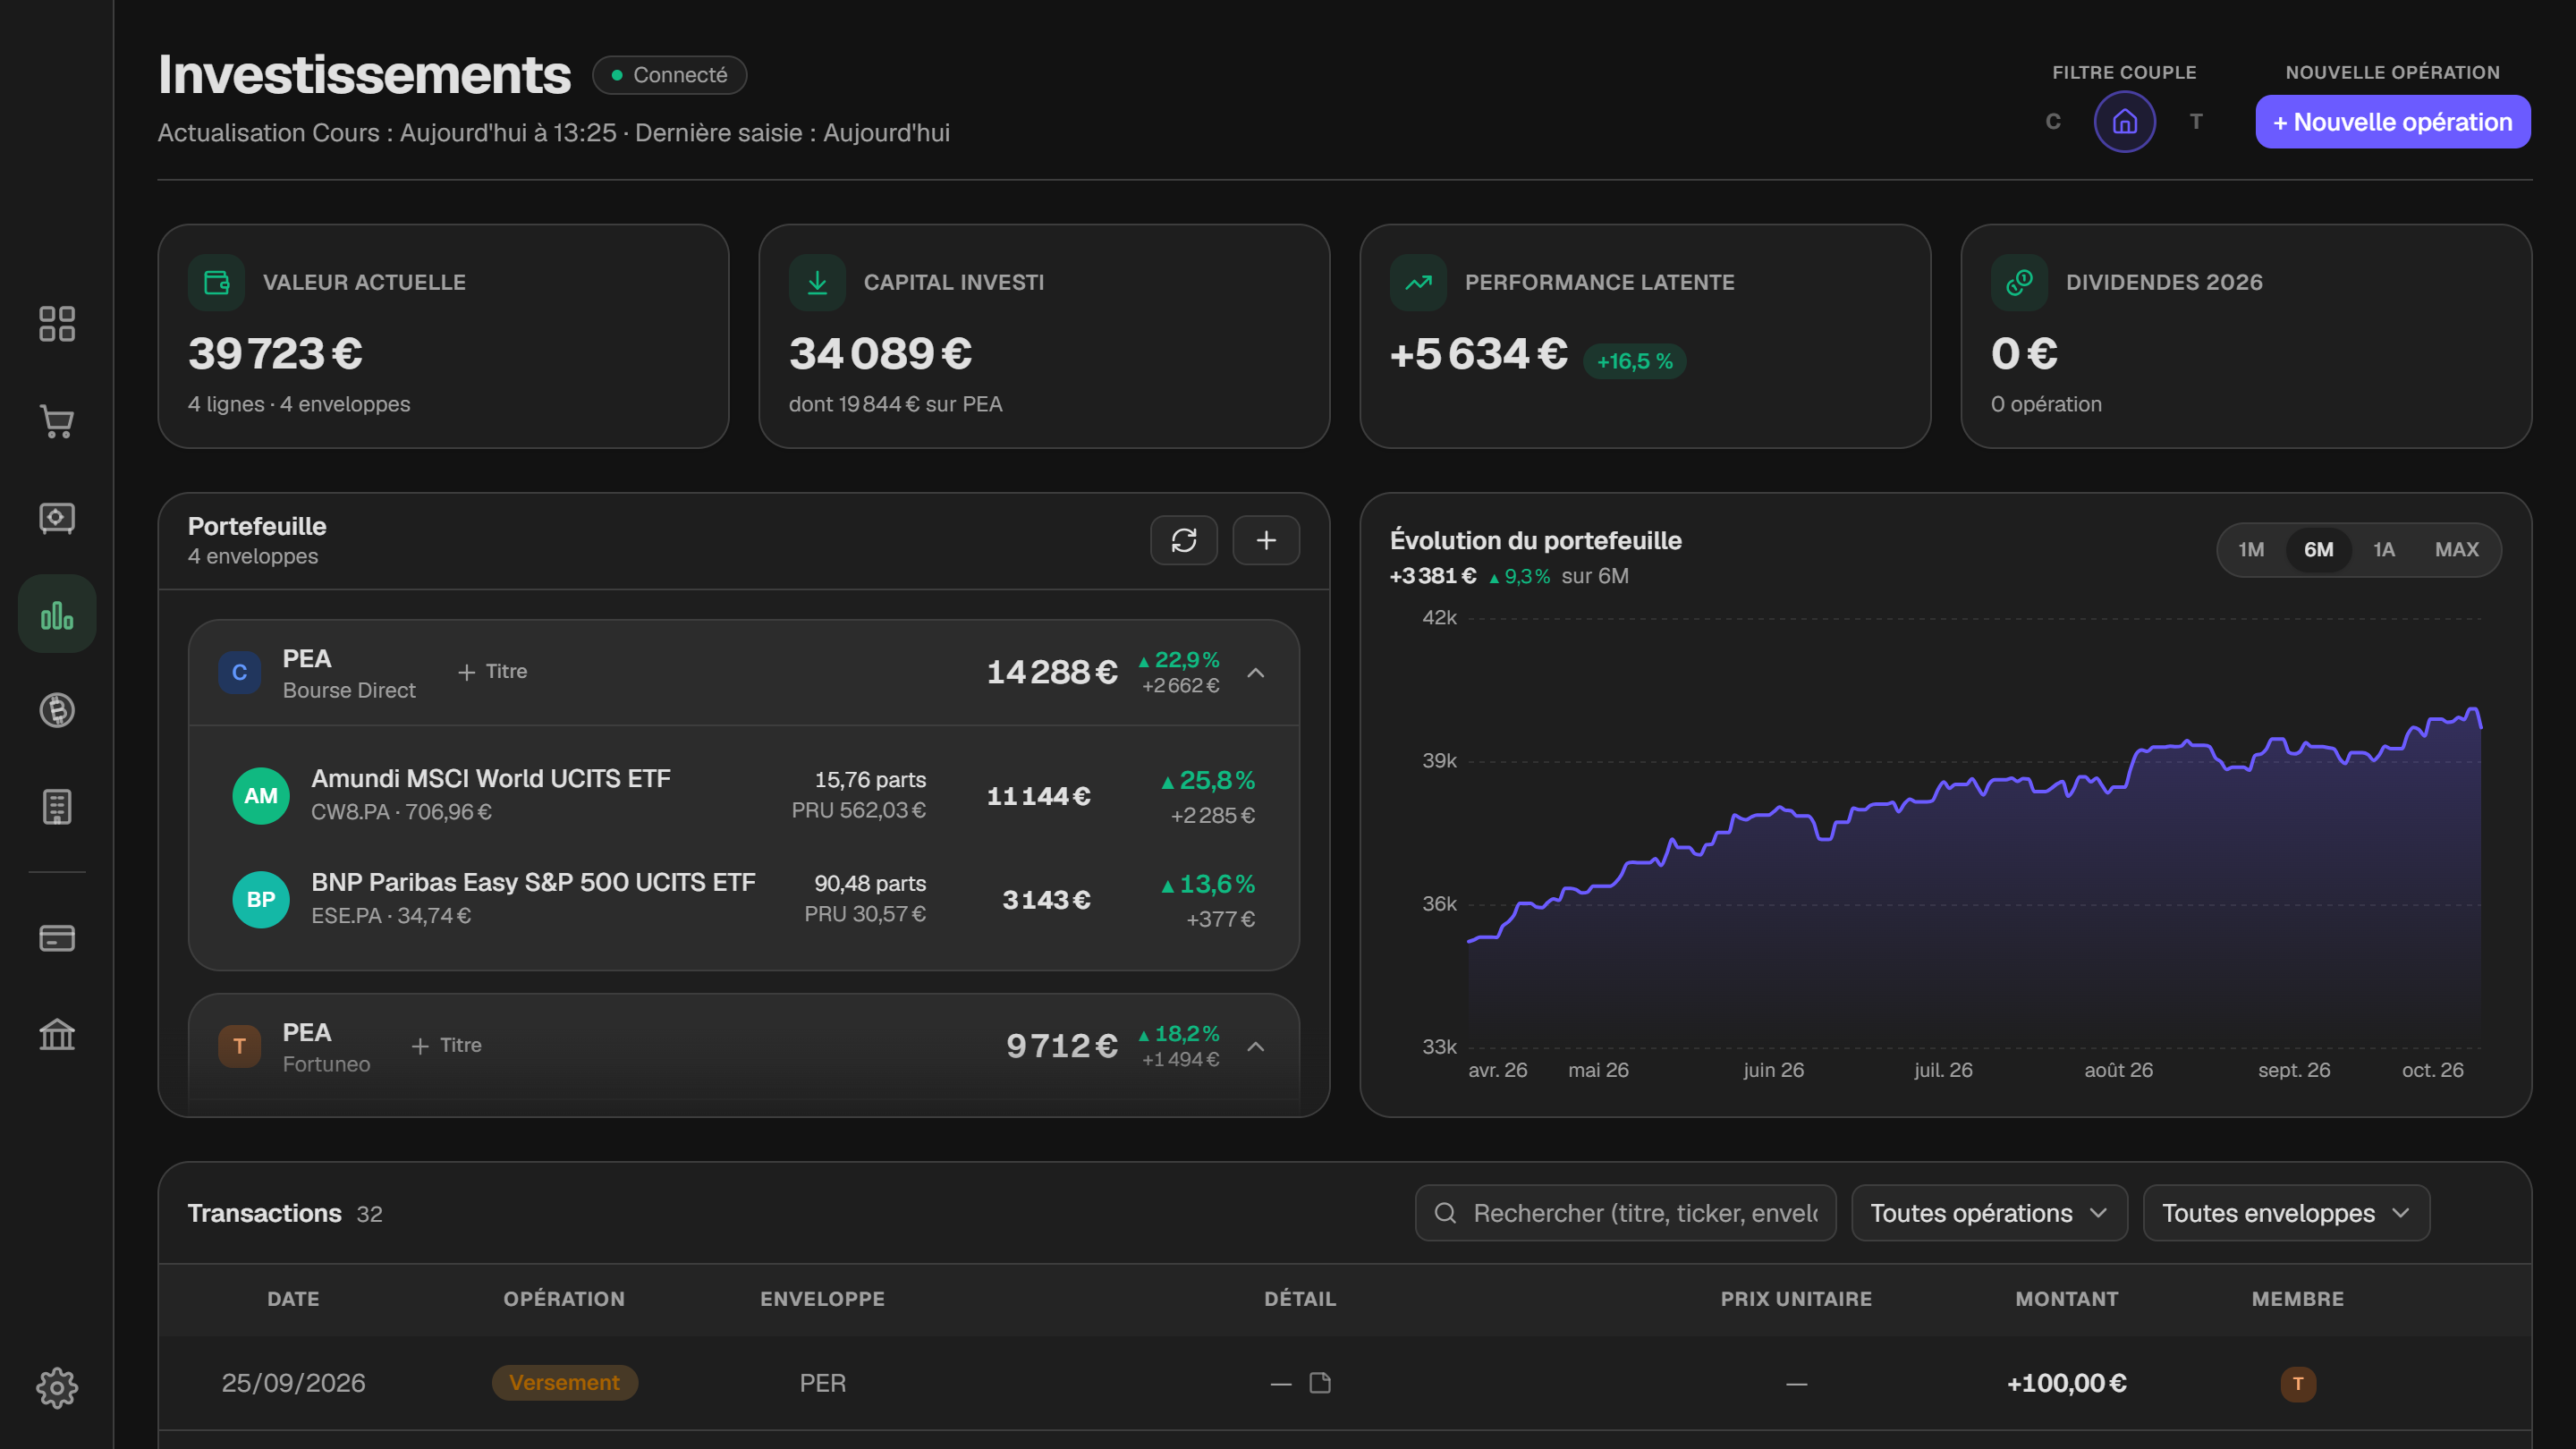Open the credit card sidebar icon

pos(57,938)
